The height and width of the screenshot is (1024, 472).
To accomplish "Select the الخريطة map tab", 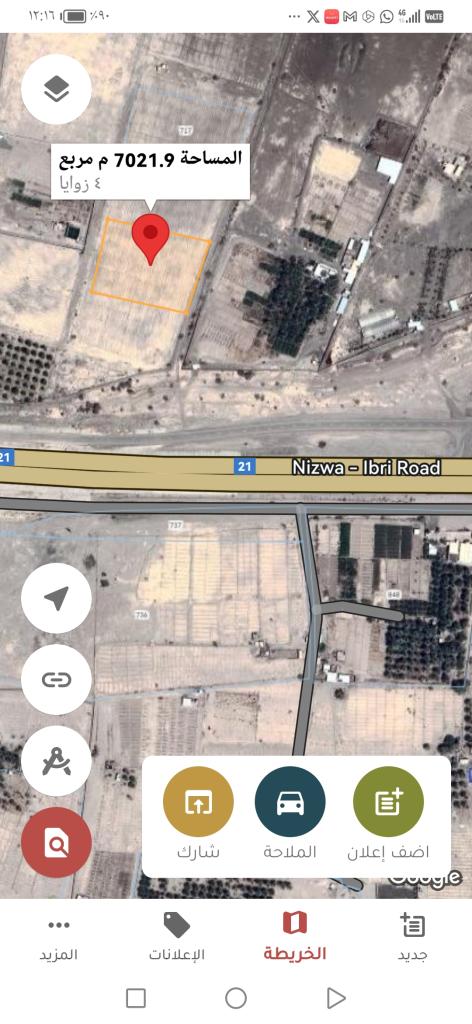I will (294, 939).
